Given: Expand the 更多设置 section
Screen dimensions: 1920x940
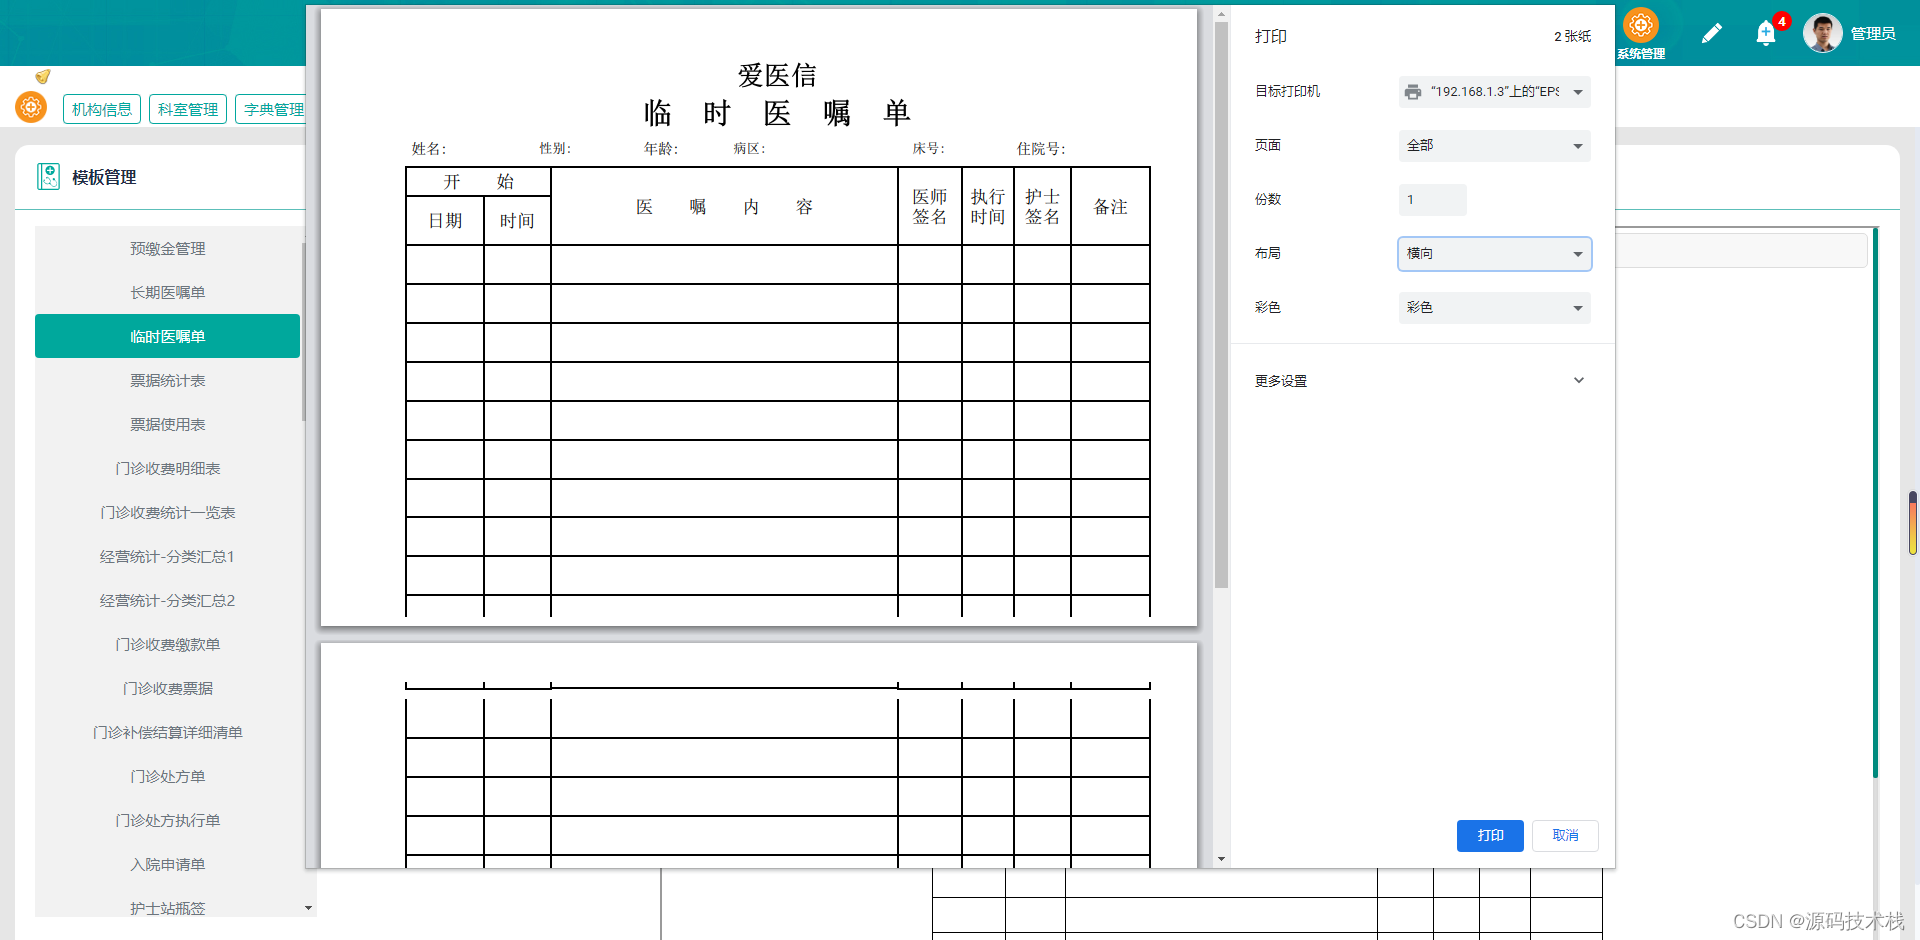Looking at the screenshot, I should (1420, 381).
